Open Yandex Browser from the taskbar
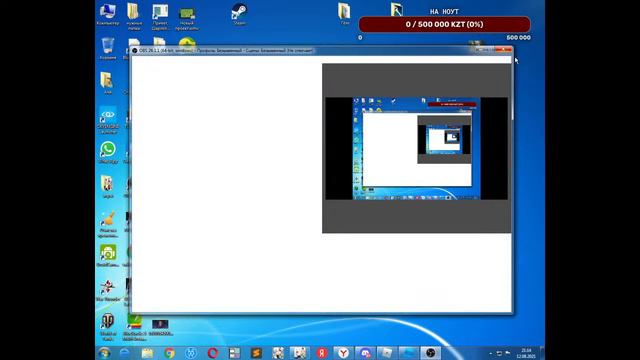Viewport: 640px width, 360px height. tap(343, 353)
